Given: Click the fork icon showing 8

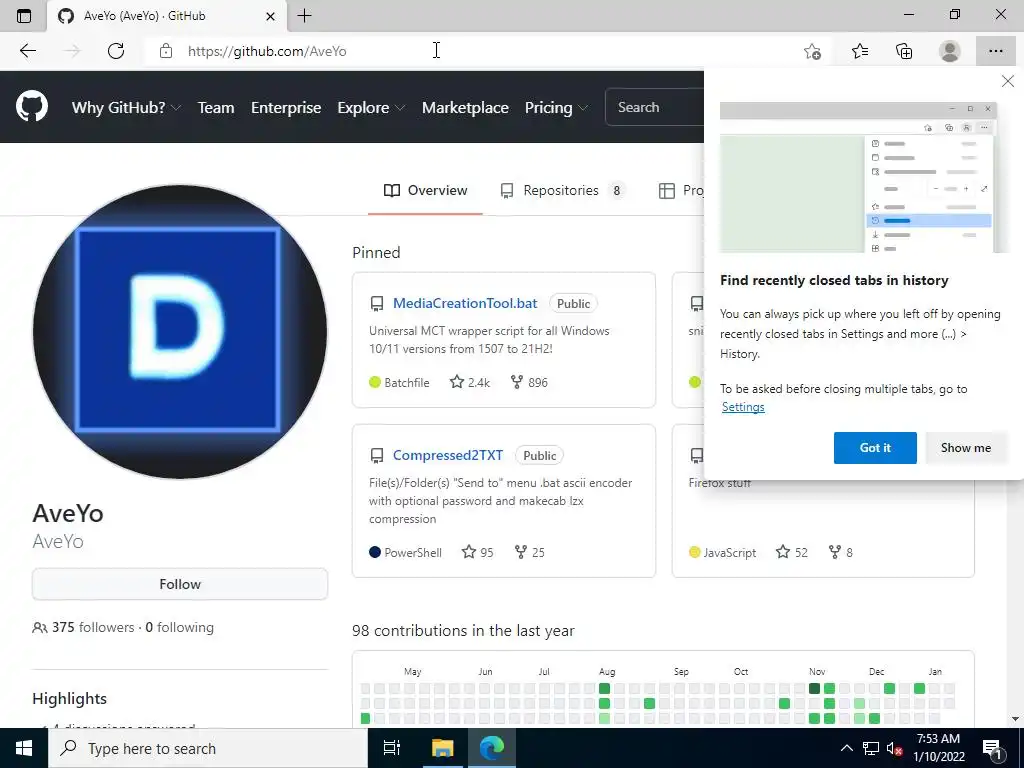Looking at the screenshot, I should (x=835, y=552).
